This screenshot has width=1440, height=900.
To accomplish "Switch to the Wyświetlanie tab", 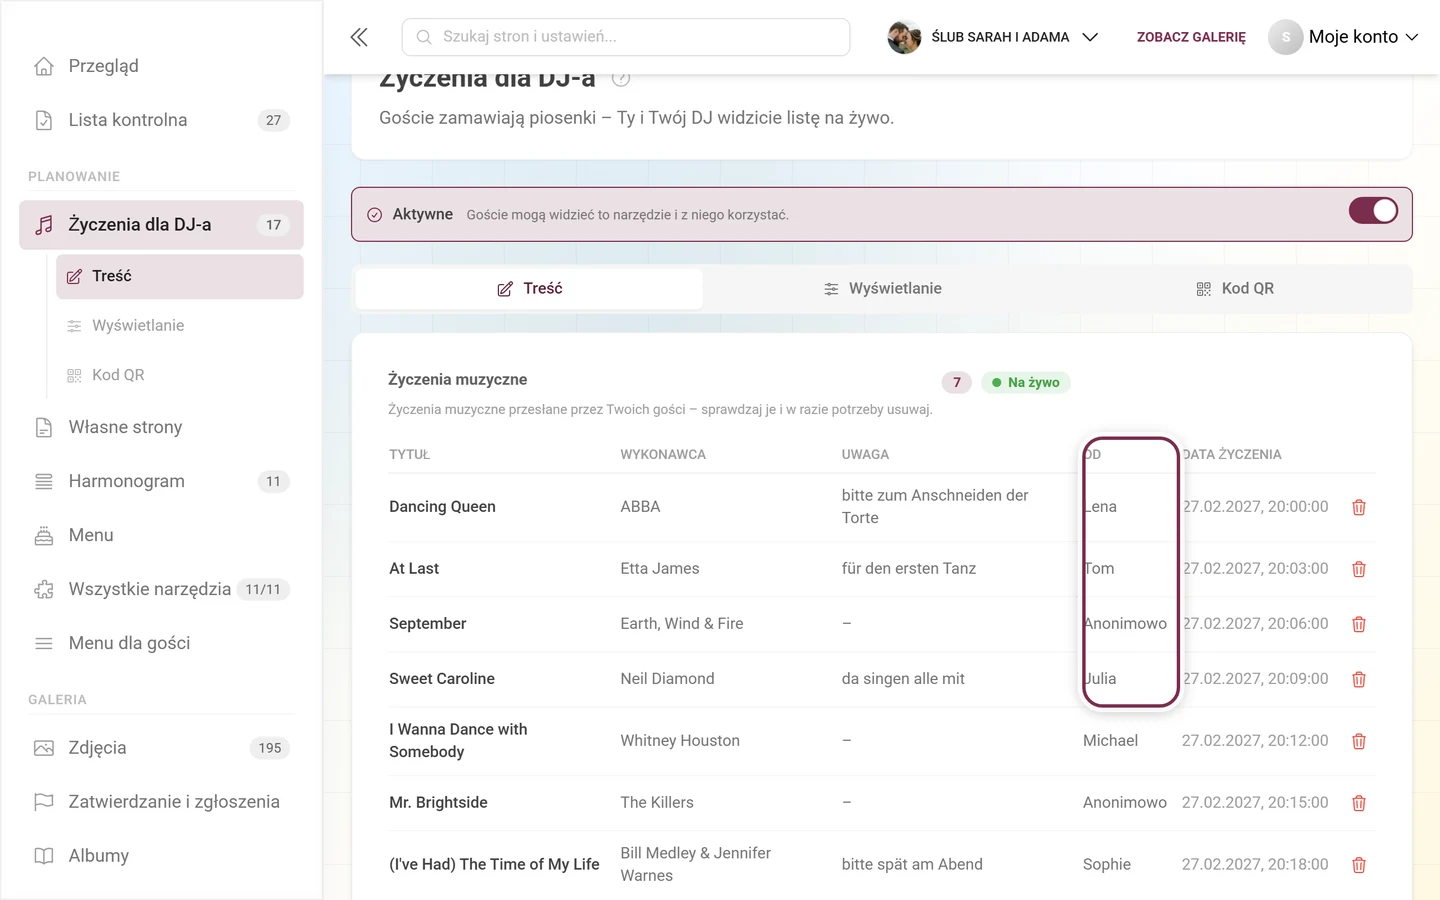I will (882, 289).
